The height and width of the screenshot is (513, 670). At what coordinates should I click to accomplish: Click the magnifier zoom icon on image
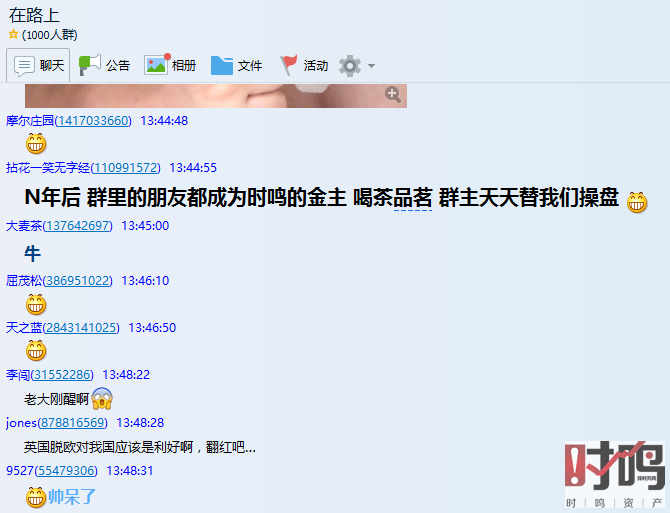pyautogui.click(x=393, y=94)
